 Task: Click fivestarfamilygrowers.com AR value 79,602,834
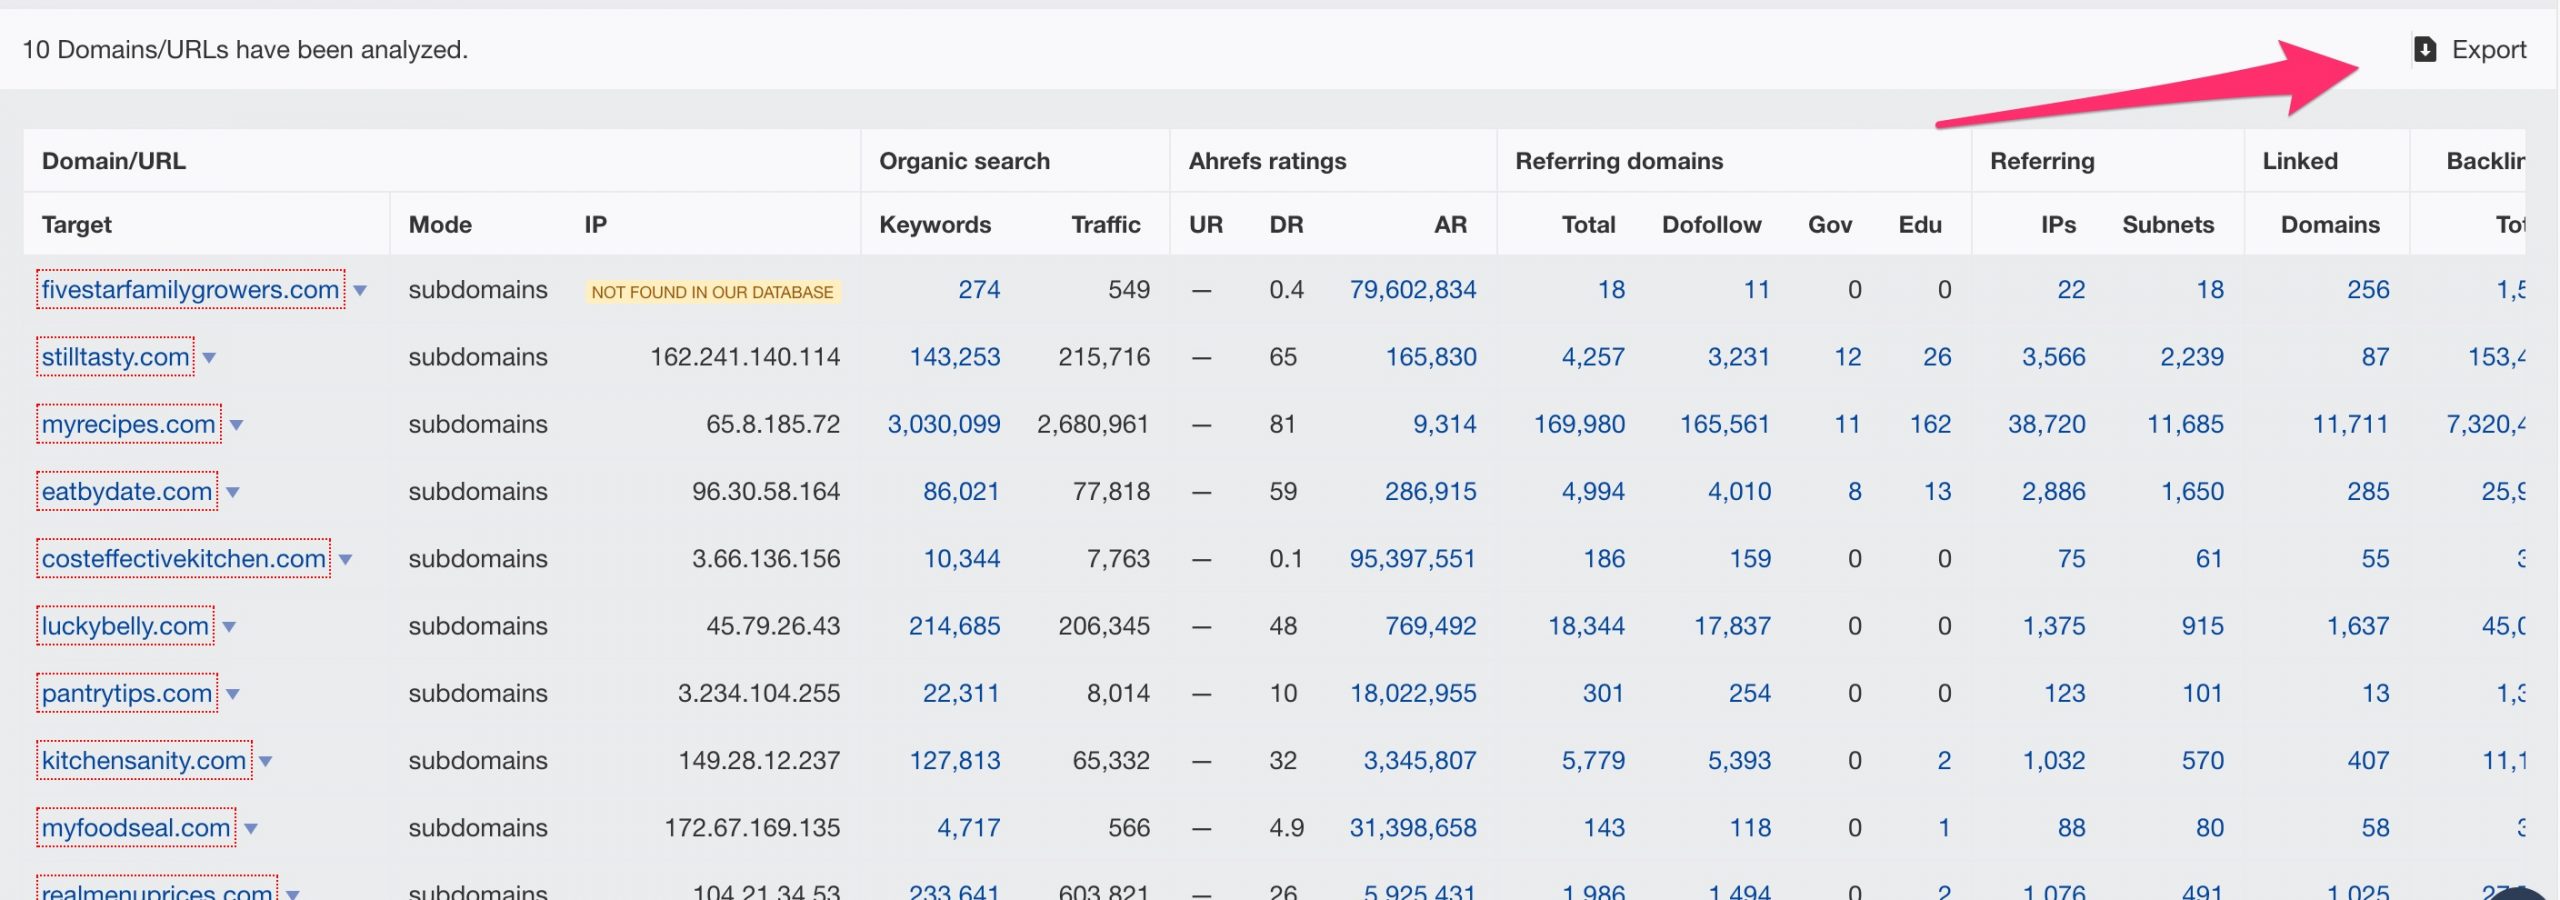1413,289
